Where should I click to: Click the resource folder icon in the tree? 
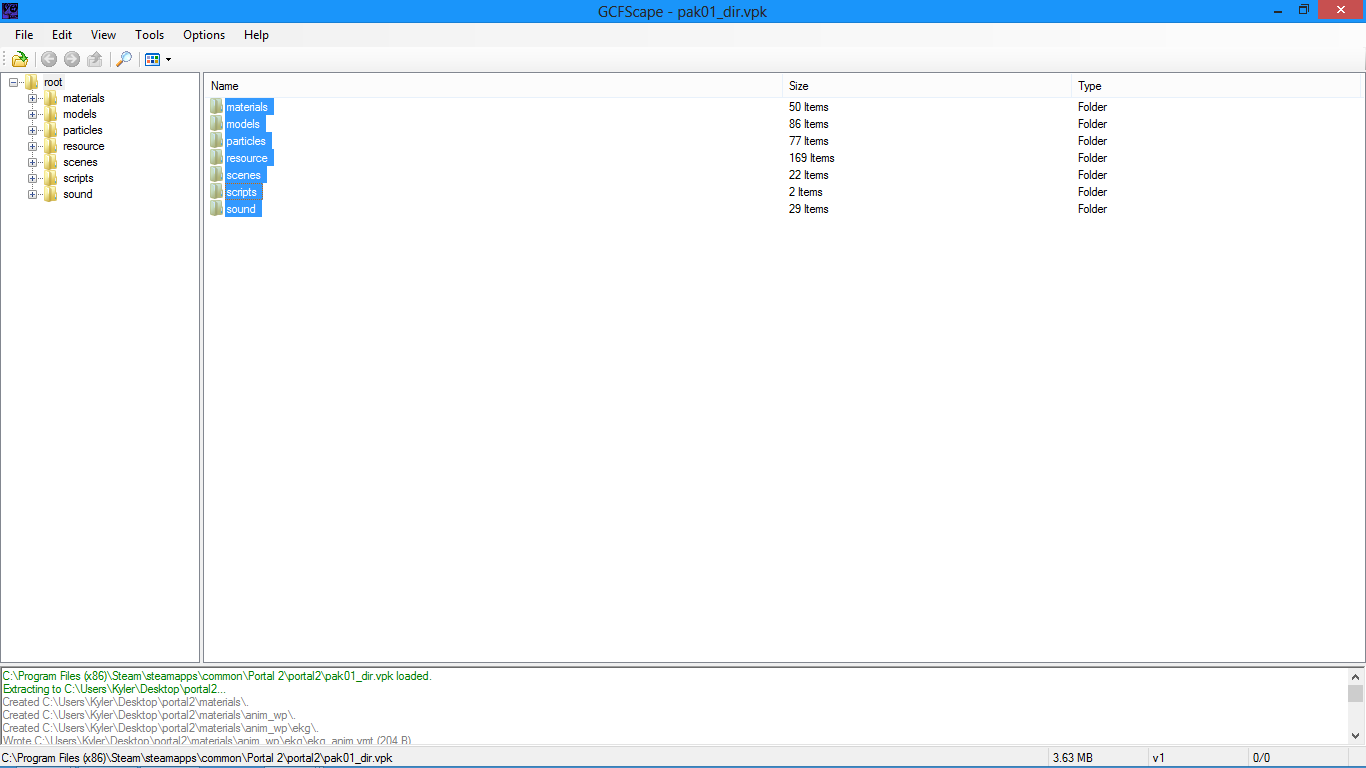[51, 146]
